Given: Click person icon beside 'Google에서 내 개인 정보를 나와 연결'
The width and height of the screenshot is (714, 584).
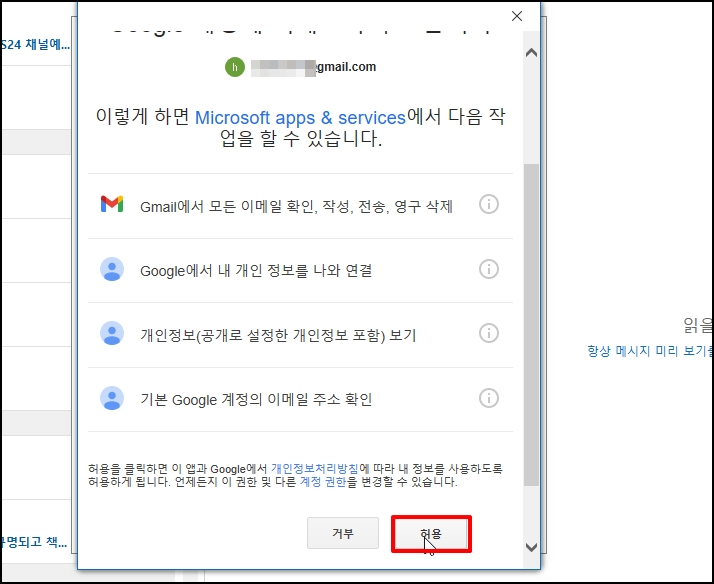Looking at the screenshot, I should coord(112,269).
